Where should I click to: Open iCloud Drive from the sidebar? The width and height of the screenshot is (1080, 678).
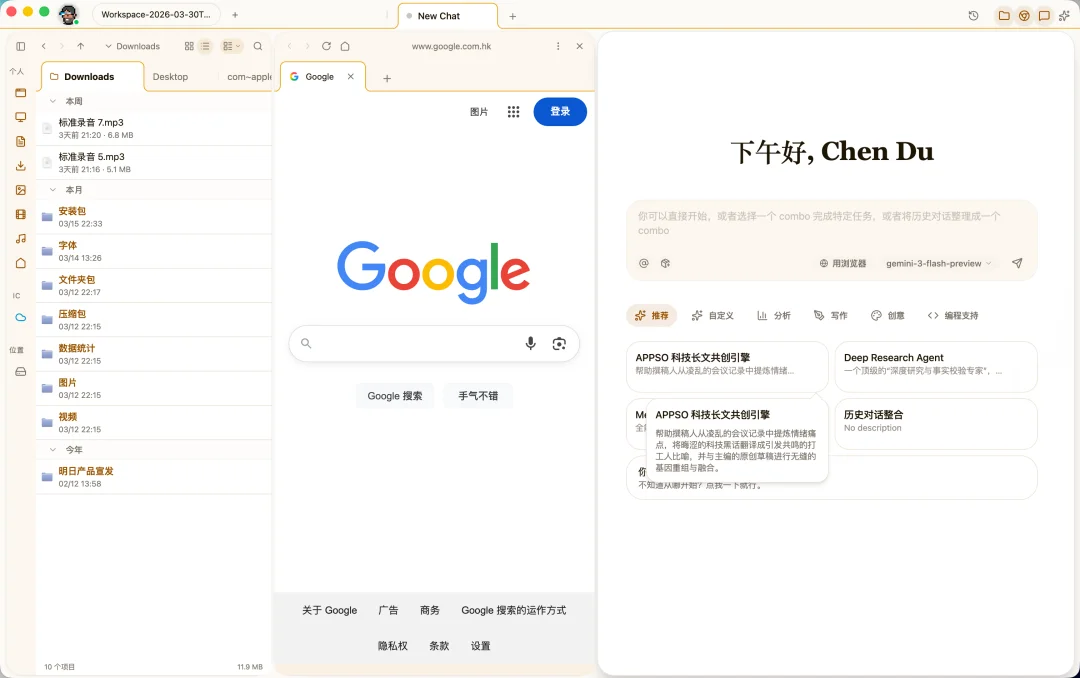coord(20,317)
